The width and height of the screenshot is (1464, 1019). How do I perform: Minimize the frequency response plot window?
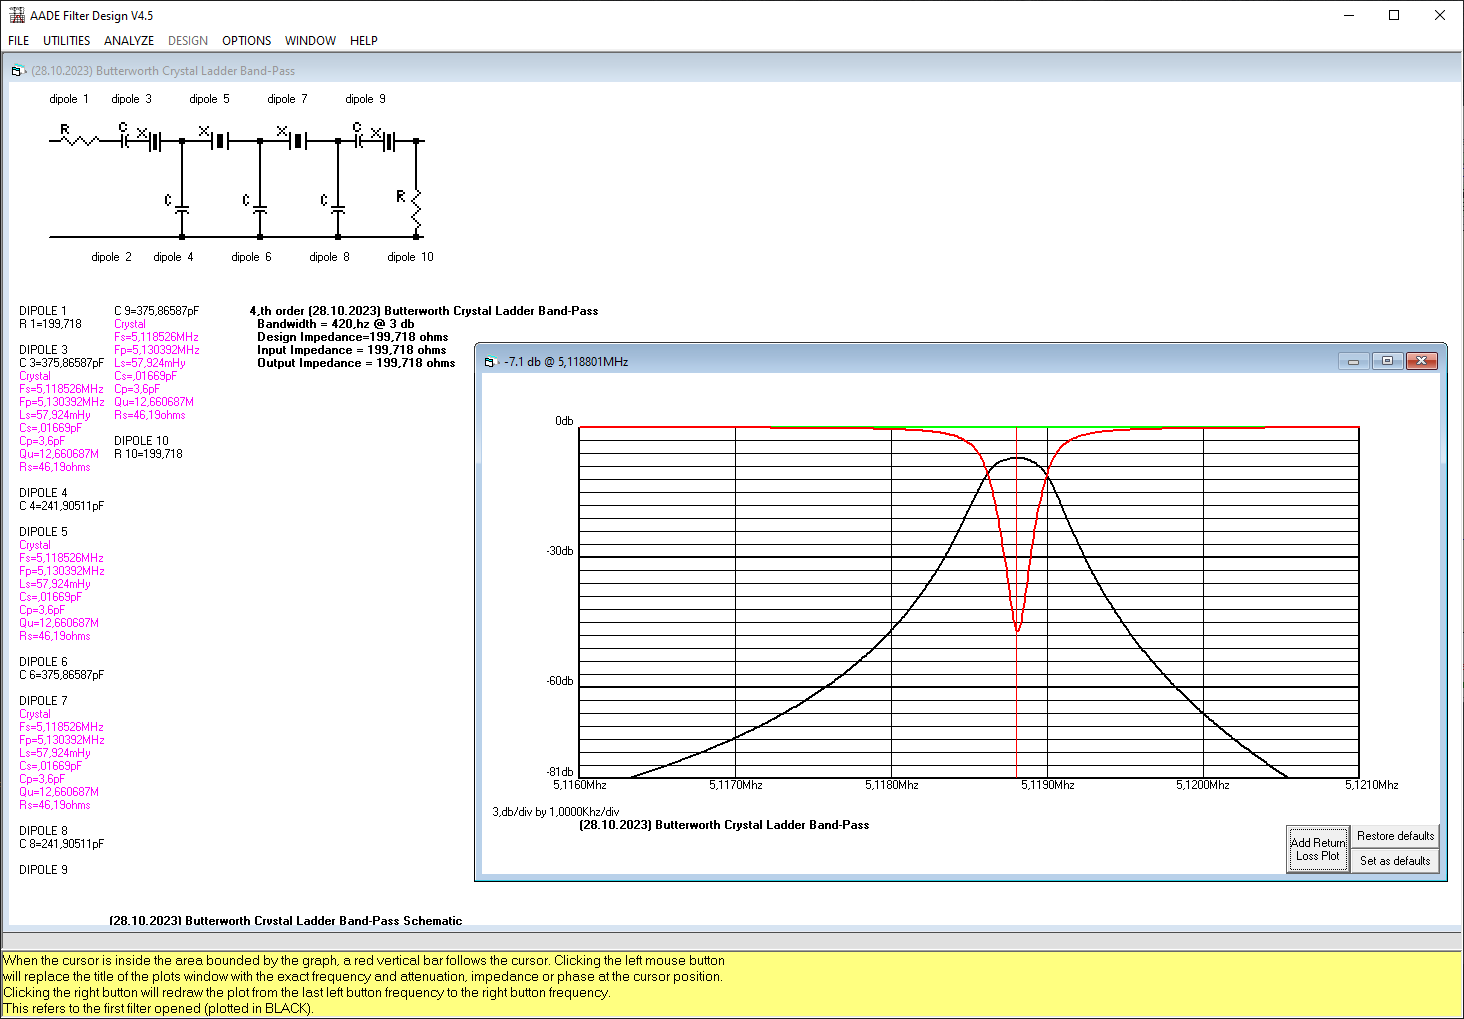pos(1353,361)
